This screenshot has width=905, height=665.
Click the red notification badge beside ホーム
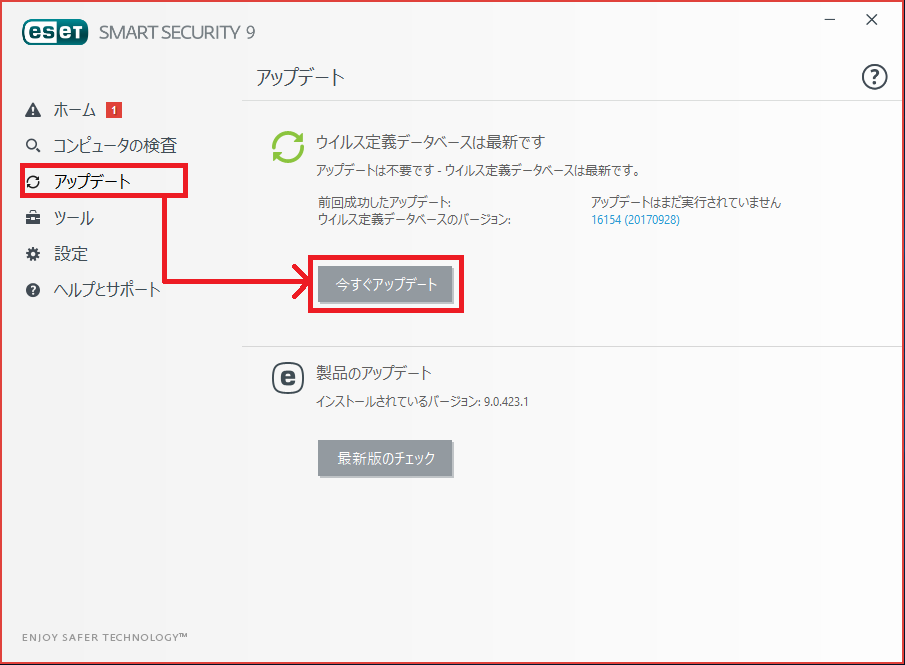[x=114, y=110]
